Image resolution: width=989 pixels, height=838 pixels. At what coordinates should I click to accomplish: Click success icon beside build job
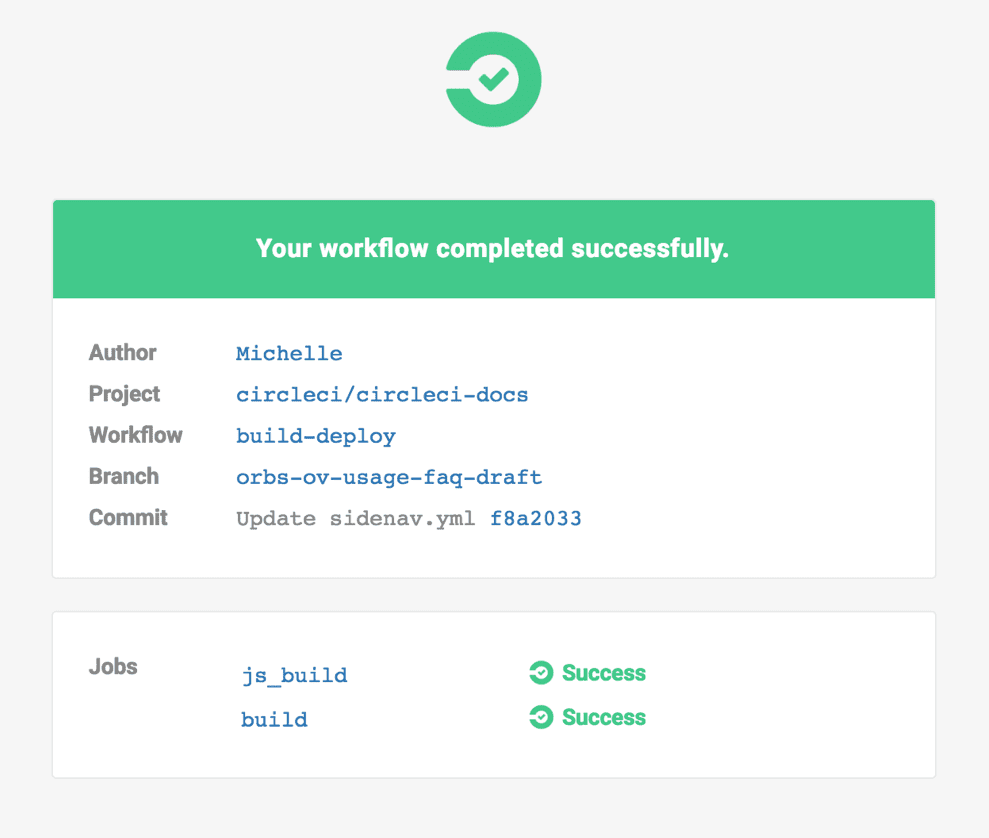[x=541, y=717]
